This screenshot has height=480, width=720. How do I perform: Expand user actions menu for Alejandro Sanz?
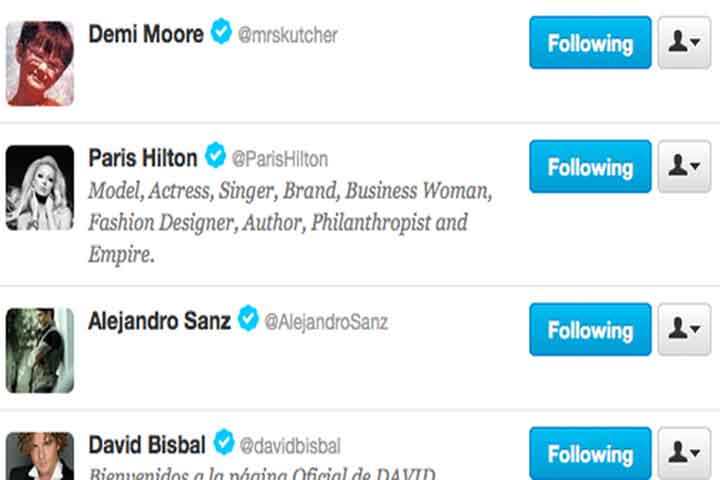(684, 330)
